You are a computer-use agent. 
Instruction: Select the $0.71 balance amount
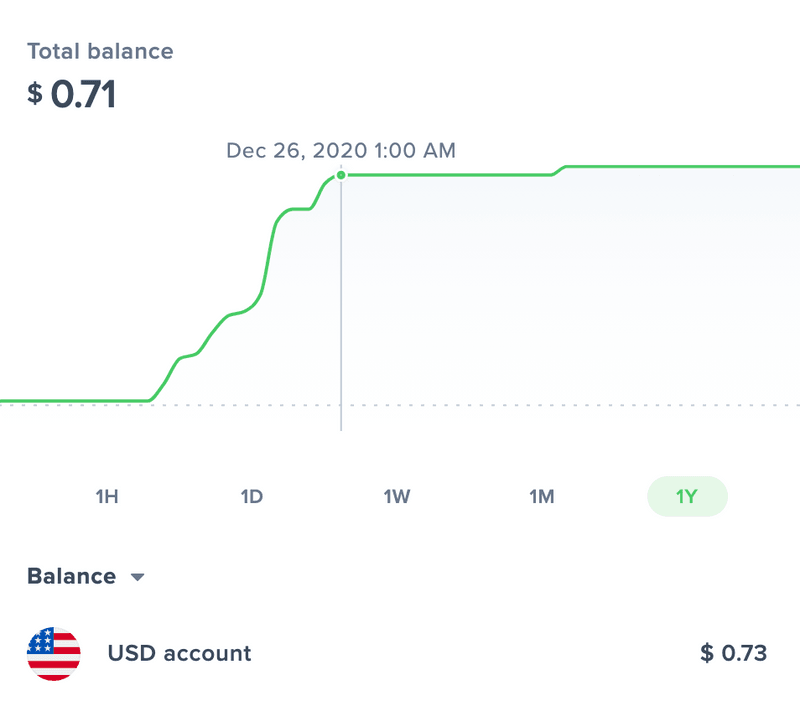pos(73,93)
